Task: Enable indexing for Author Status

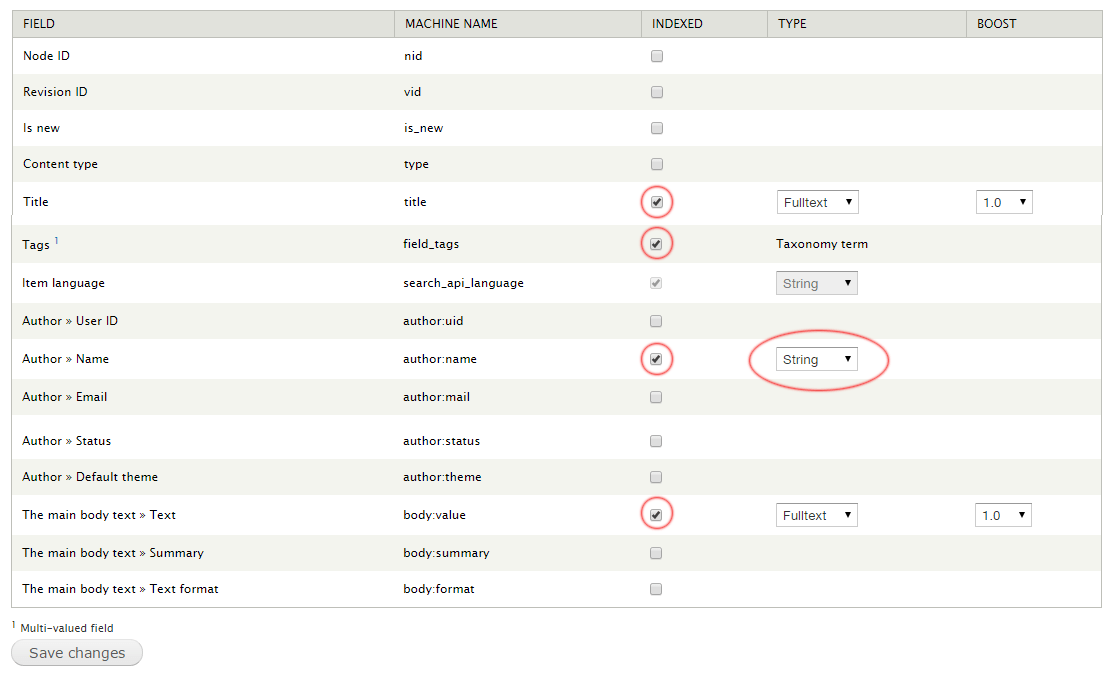Action: coord(656,441)
